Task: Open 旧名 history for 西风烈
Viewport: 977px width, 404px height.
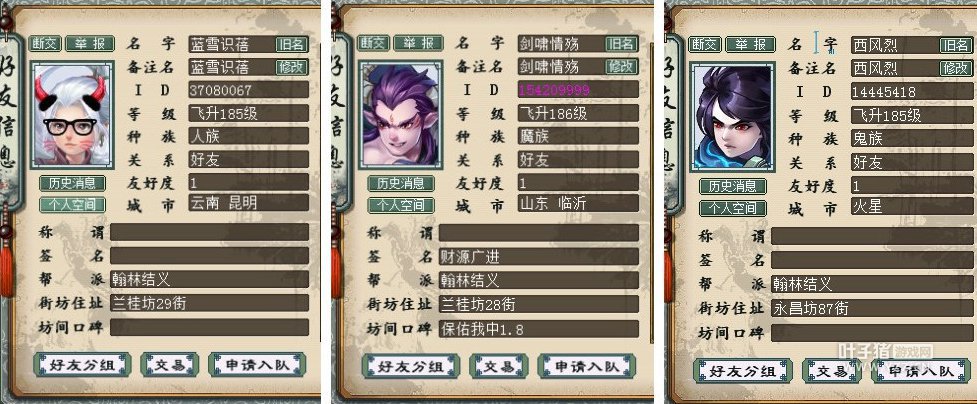Action: click(955, 45)
